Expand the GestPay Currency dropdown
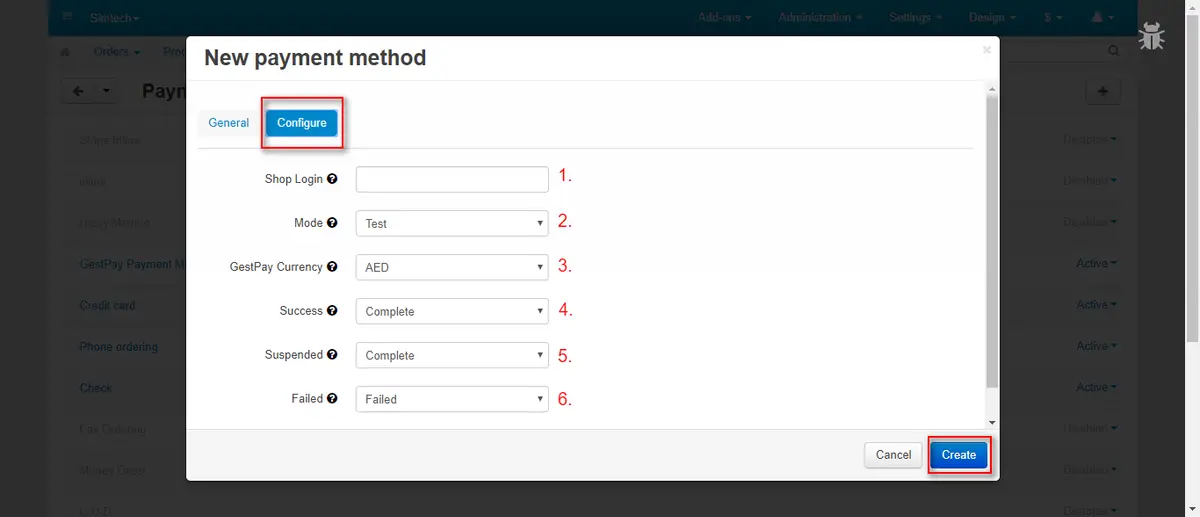 (452, 267)
